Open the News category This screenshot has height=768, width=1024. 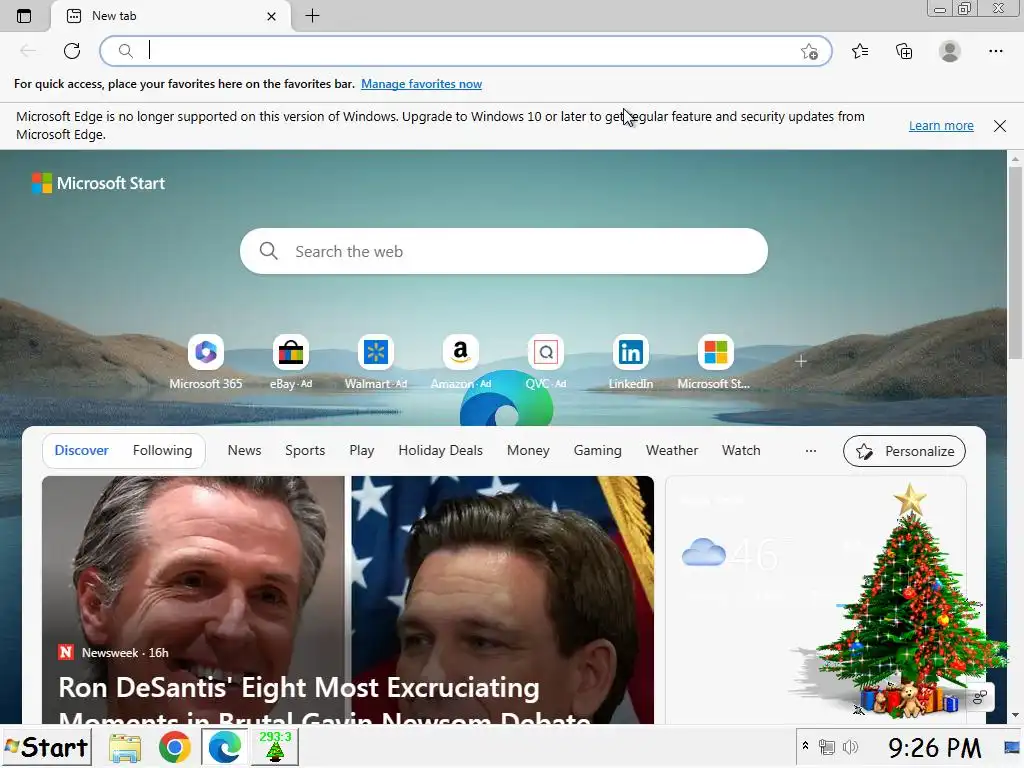pos(244,451)
